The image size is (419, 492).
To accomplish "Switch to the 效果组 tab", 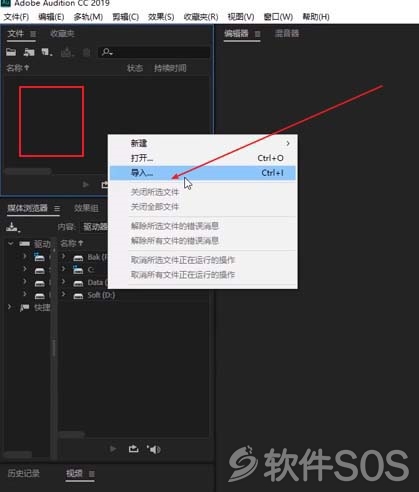I will click(86, 208).
